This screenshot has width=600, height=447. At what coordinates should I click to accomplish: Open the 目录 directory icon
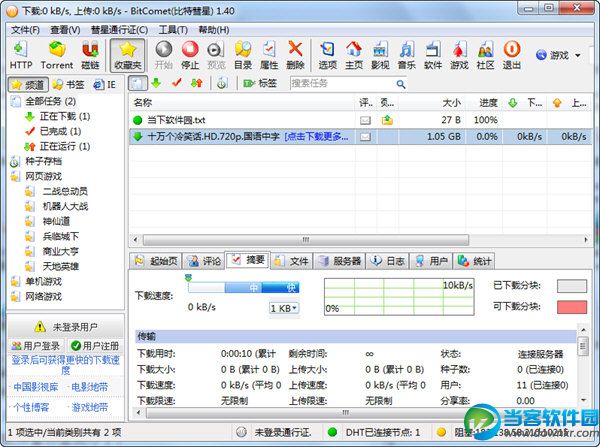(x=243, y=55)
